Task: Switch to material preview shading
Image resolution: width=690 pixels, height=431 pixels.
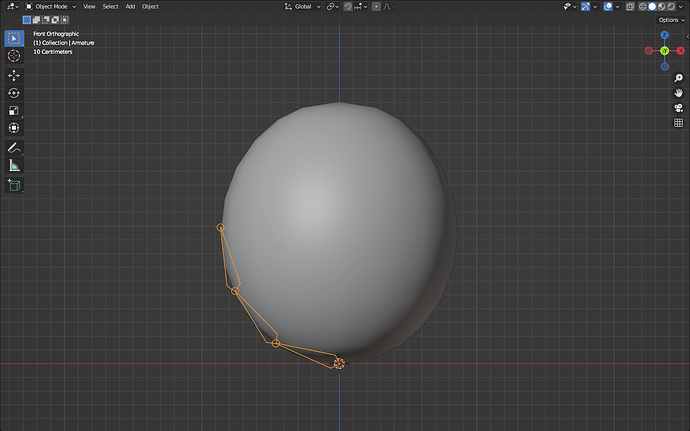Action: 662,7
